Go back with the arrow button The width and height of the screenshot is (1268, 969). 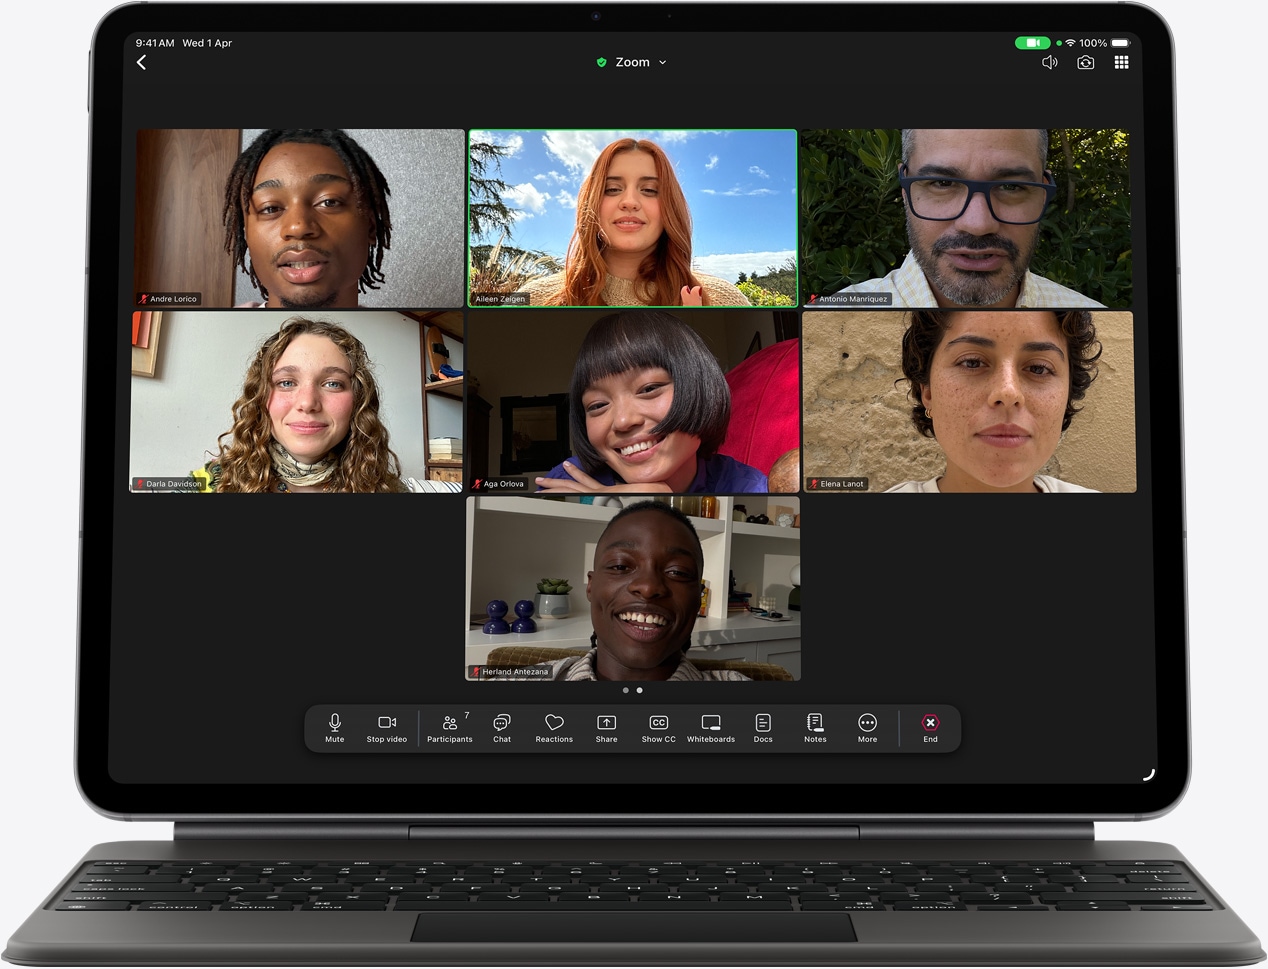pyautogui.click(x=142, y=62)
